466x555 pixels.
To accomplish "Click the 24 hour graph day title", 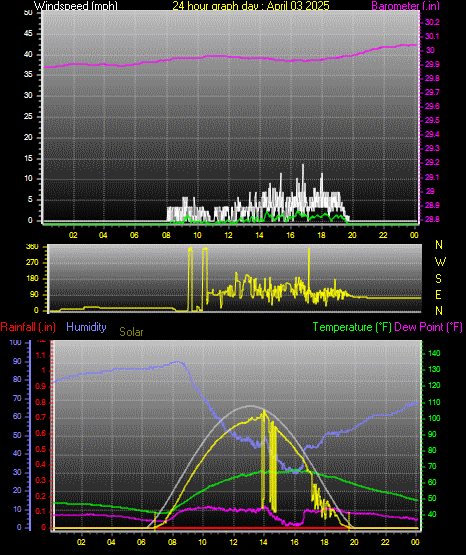I will click(251, 5).
